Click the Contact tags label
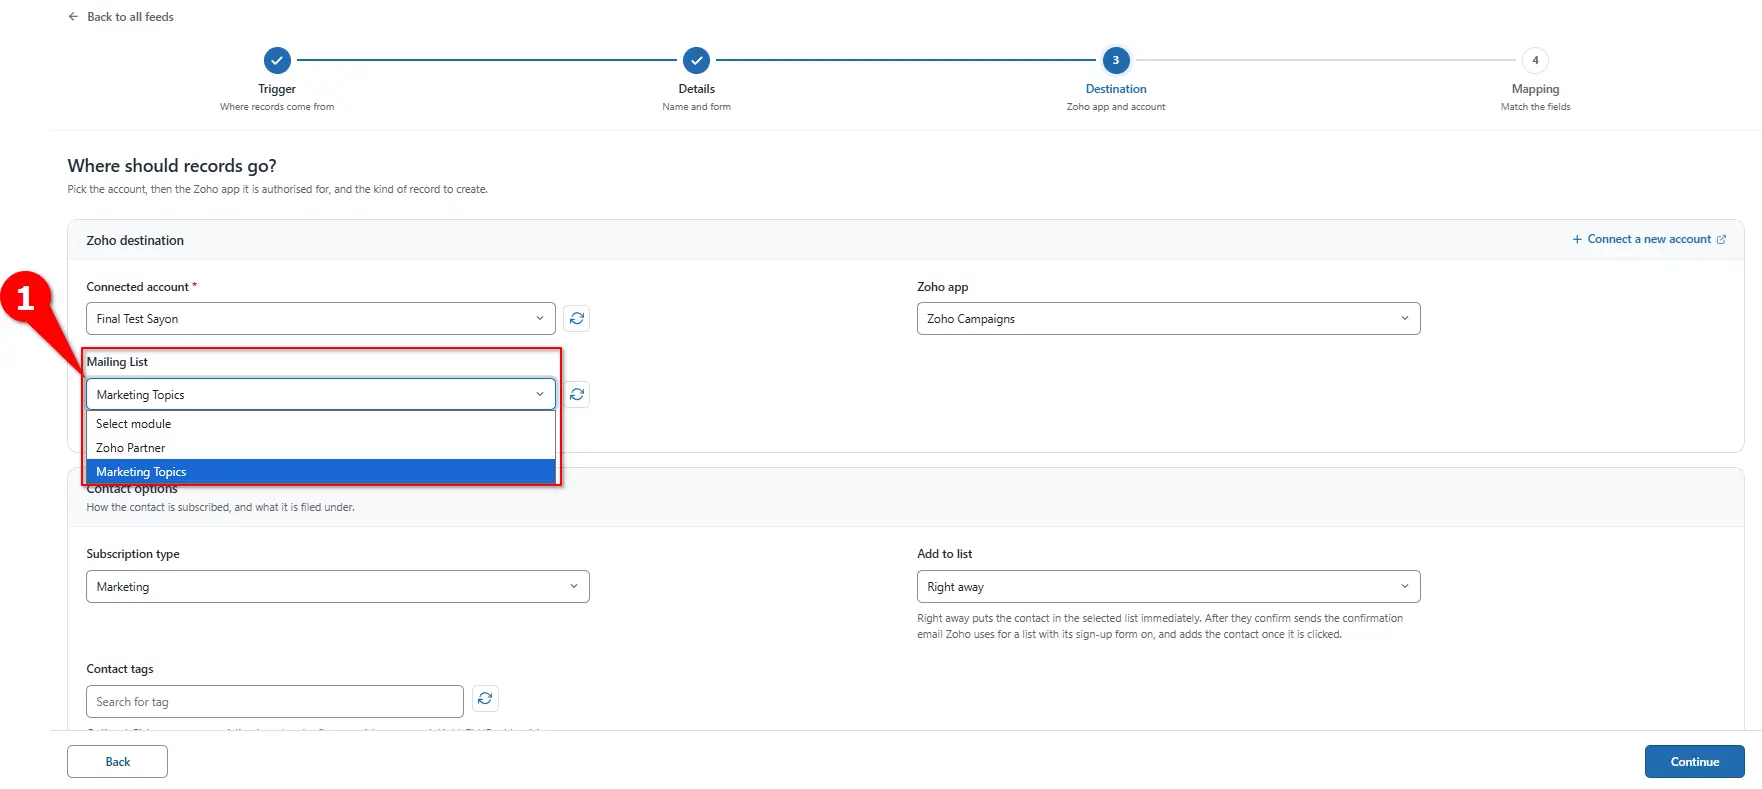Screen dimensions: 1762x789 click(x=120, y=669)
